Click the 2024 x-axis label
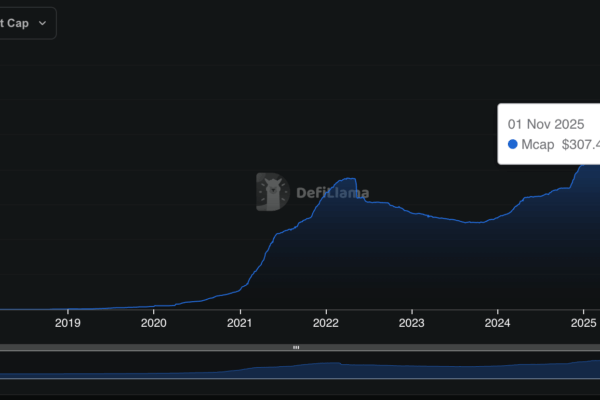This screenshot has height=400, width=600. (x=498, y=323)
